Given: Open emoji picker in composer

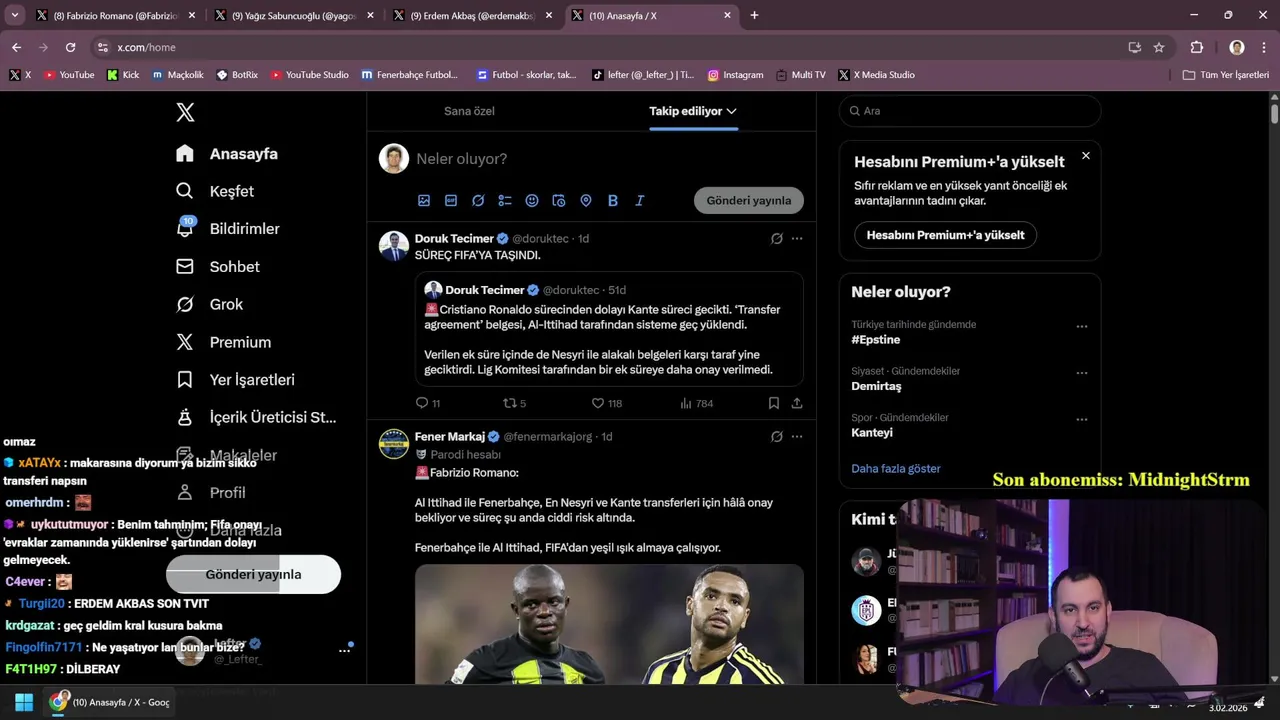Looking at the screenshot, I should [532, 200].
